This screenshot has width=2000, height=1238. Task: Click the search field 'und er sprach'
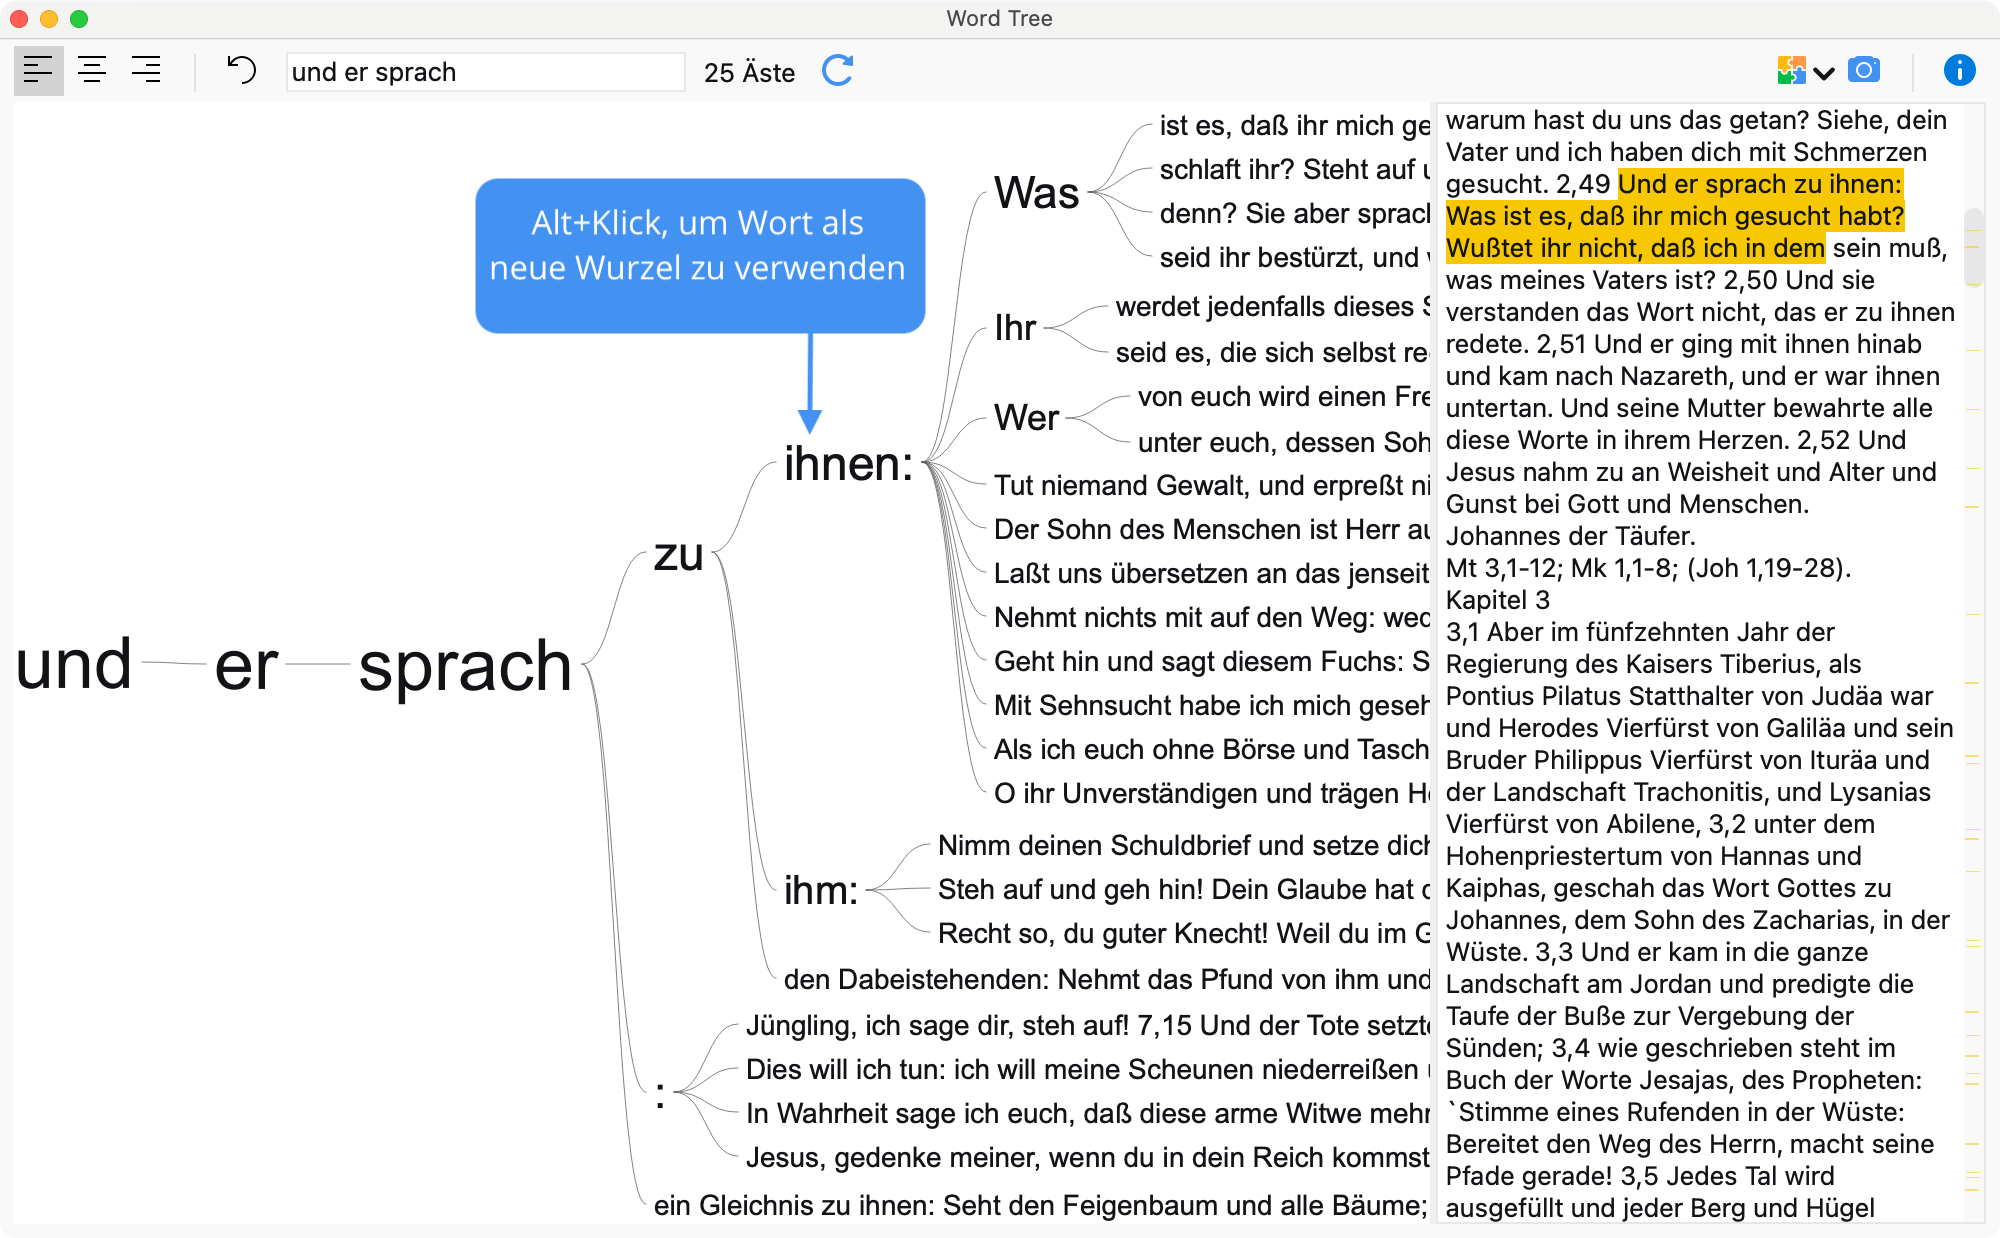pos(486,72)
